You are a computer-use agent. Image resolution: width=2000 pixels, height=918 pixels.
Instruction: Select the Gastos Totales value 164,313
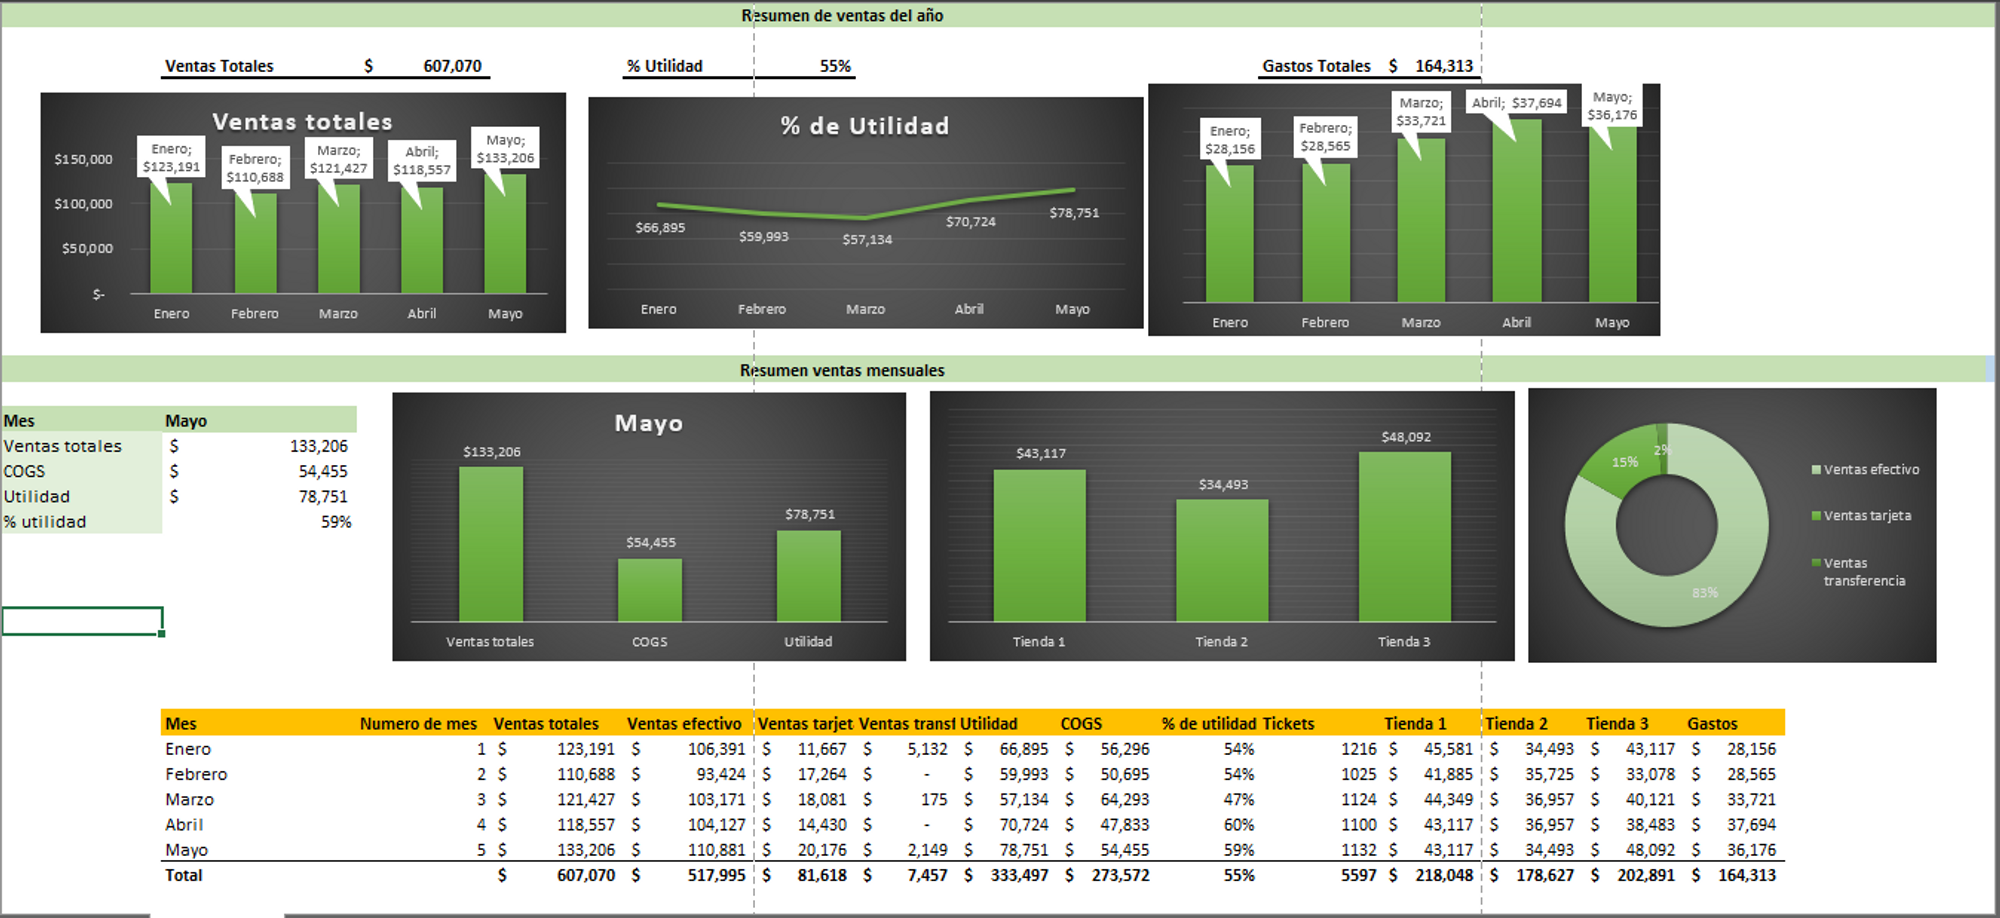coord(1443,66)
